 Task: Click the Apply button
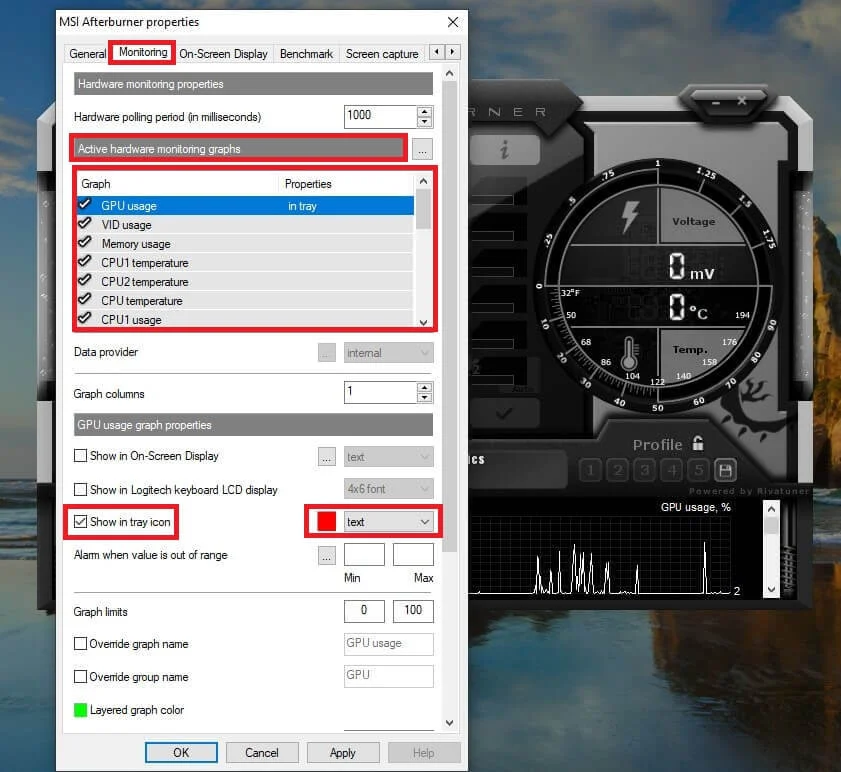pos(343,752)
